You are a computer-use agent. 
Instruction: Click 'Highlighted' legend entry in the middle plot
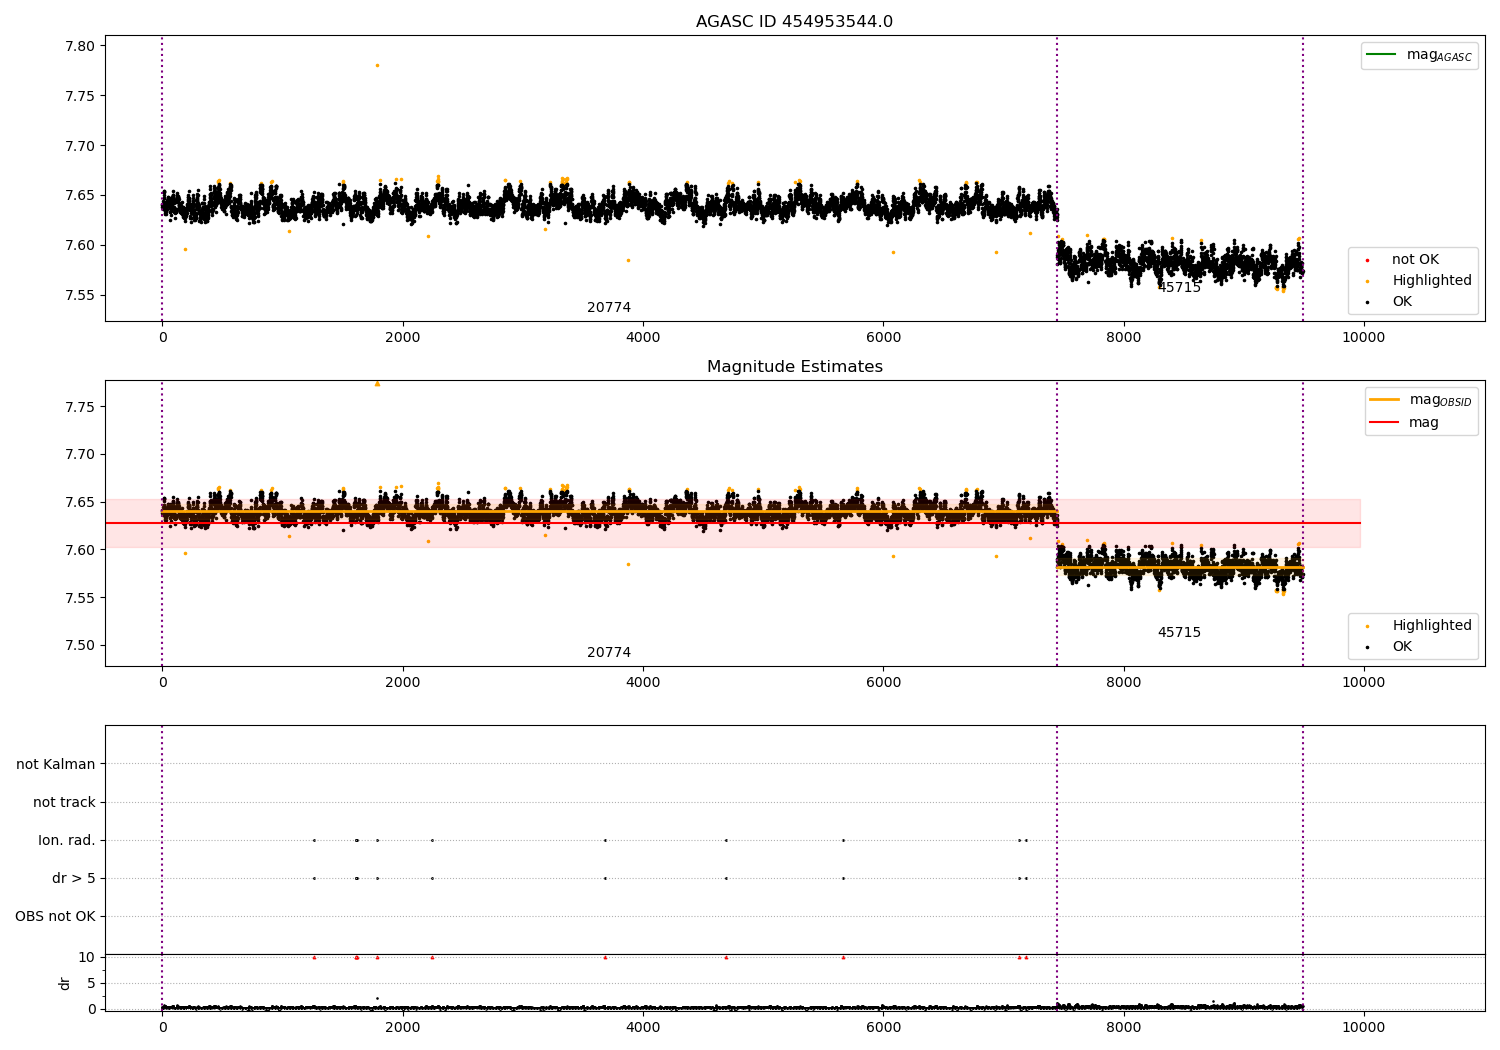pos(1431,626)
